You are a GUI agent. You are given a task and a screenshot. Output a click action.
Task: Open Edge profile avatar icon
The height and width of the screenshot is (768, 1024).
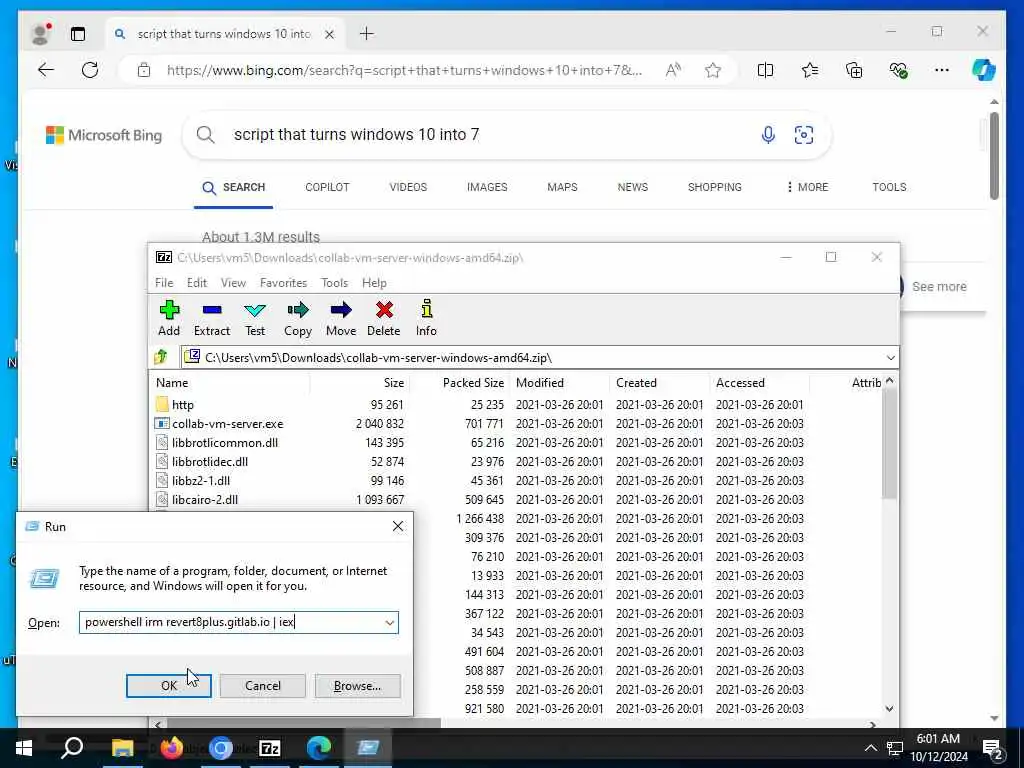41,34
